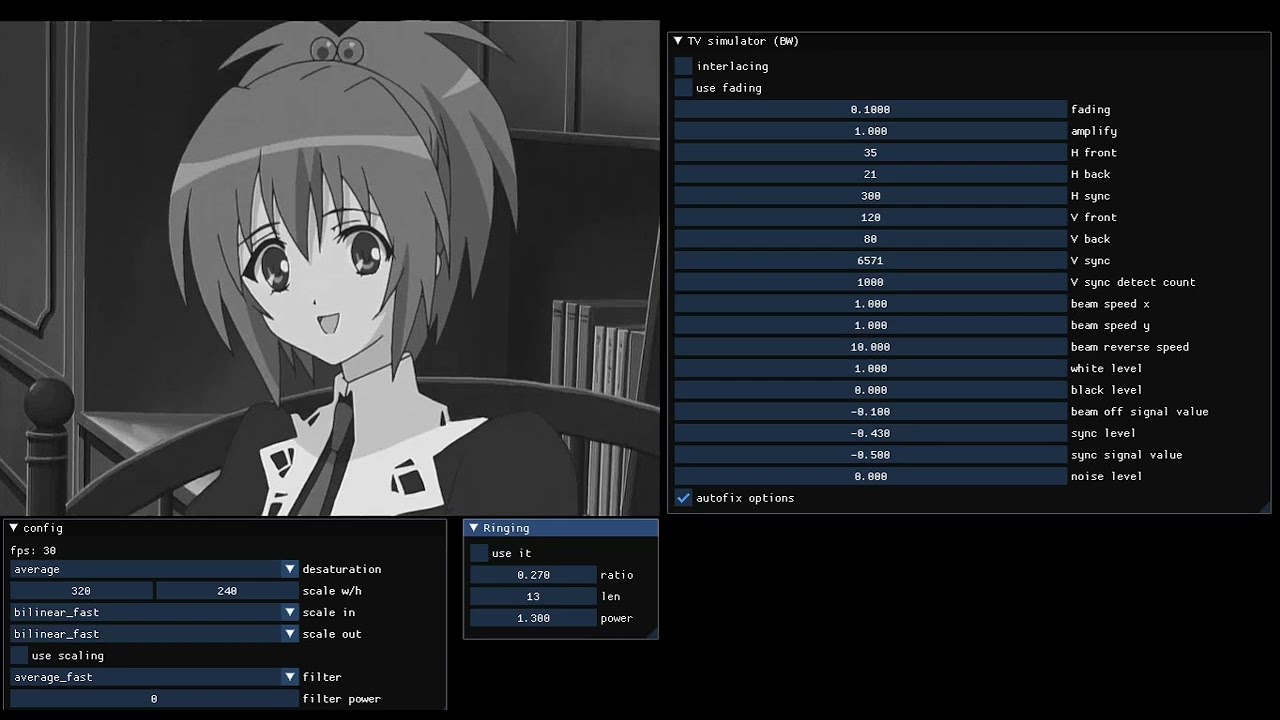The width and height of the screenshot is (1280, 720).
Task: Click the sync signal value slider
Action: point(871,455)
